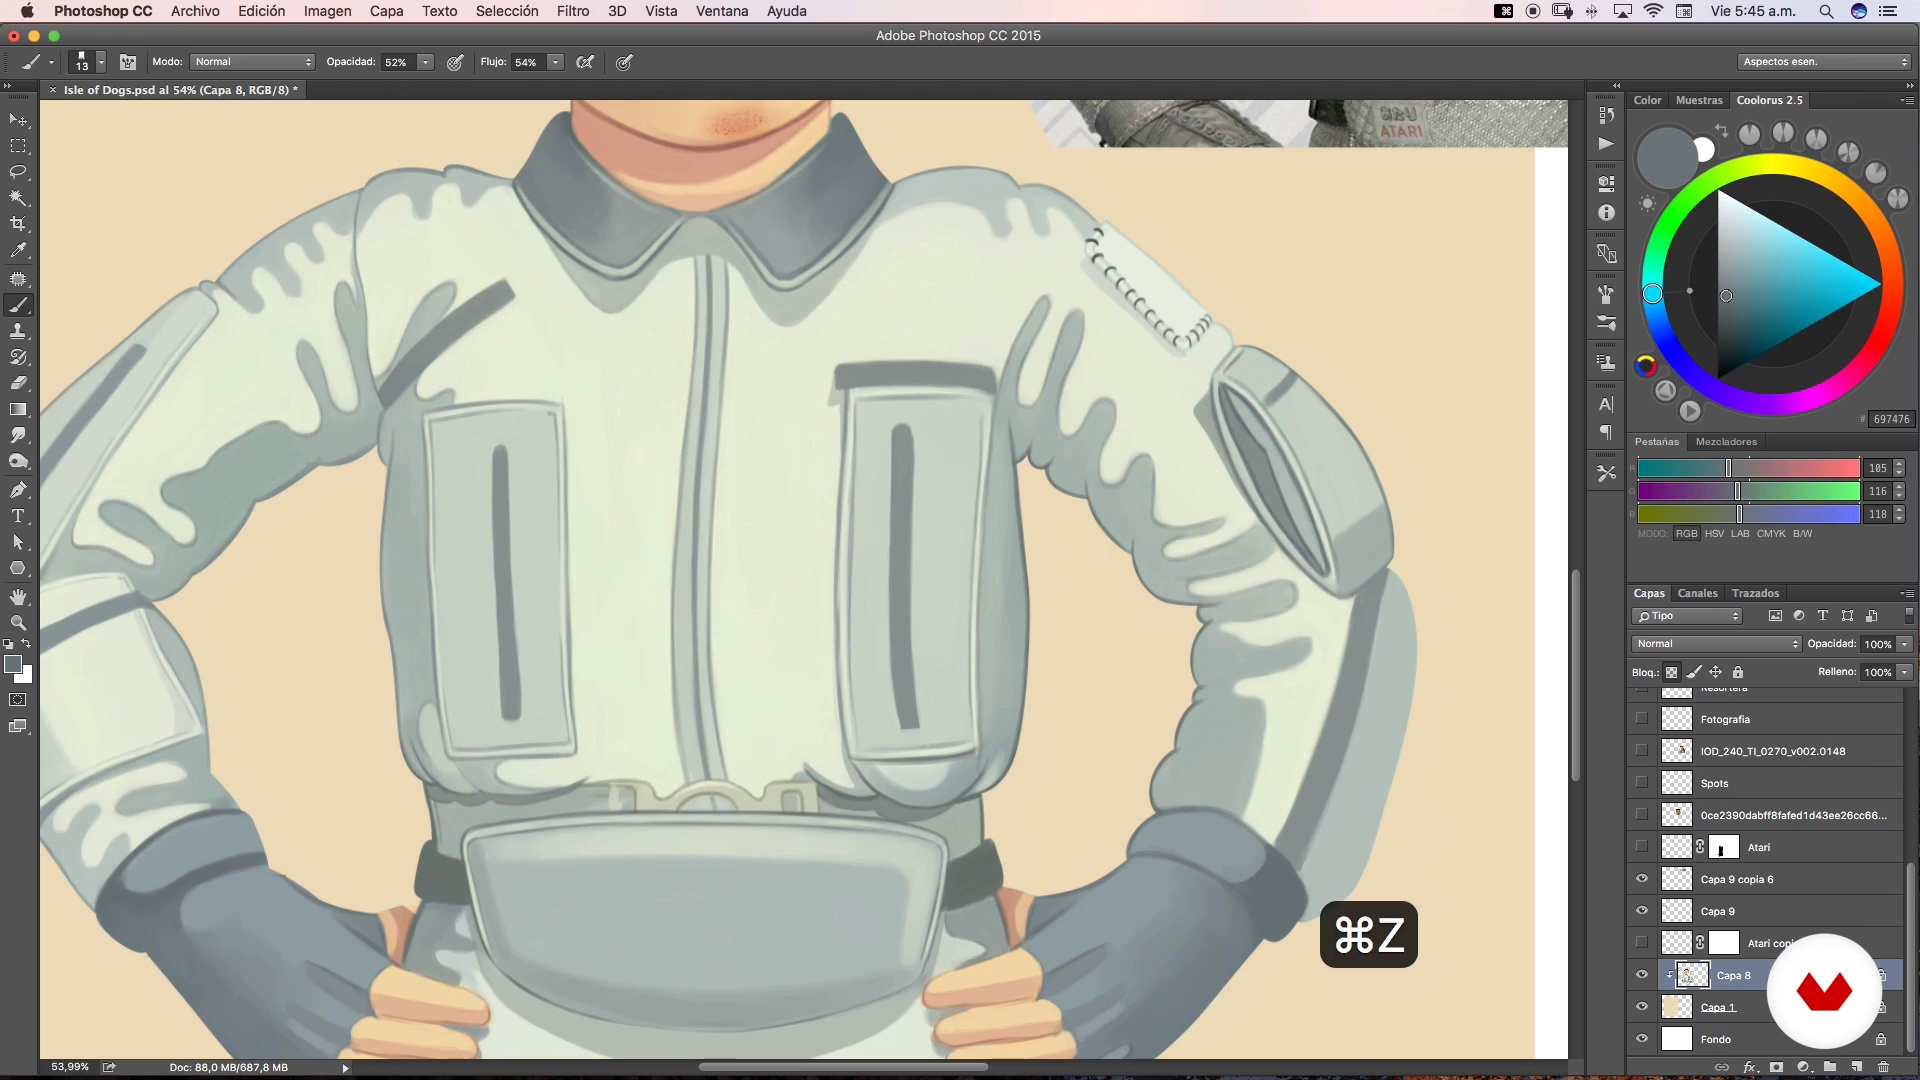Open the layer blend mode Normal dropdown
This screenshot has height=1080, width=1920.
pos(1716,644)
